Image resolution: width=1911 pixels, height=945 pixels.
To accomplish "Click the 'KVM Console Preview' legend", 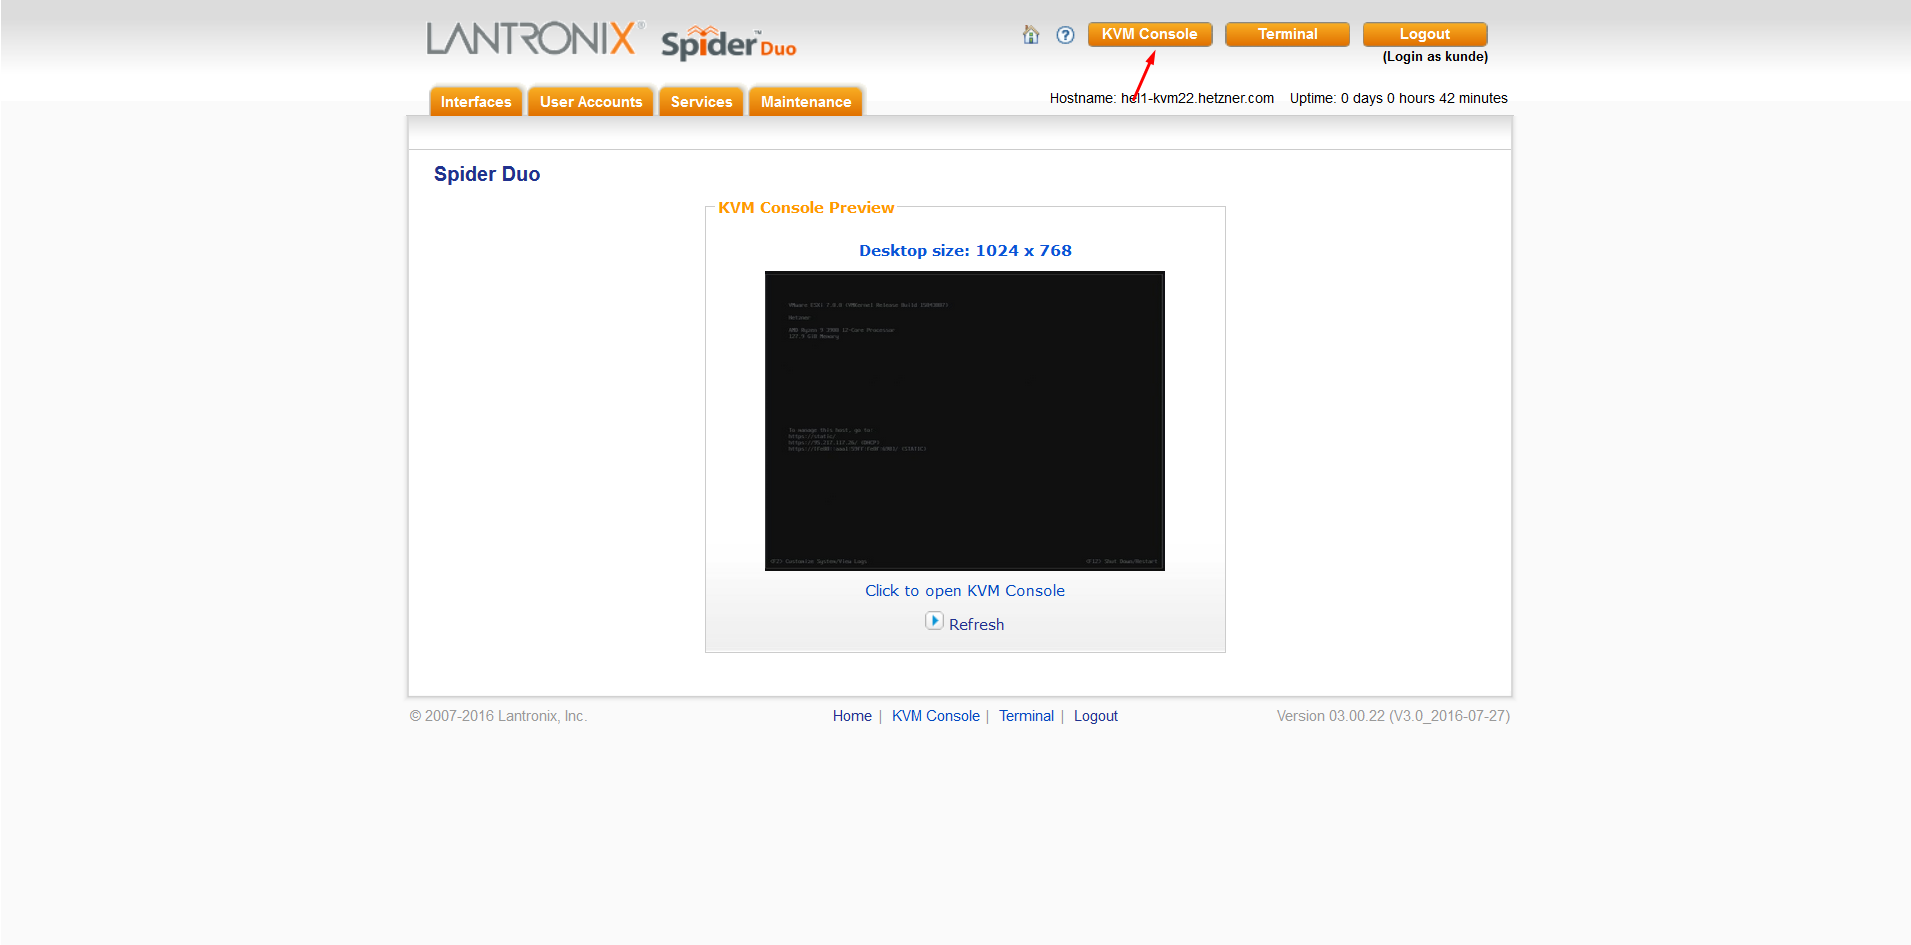I will tap(806, 208).
